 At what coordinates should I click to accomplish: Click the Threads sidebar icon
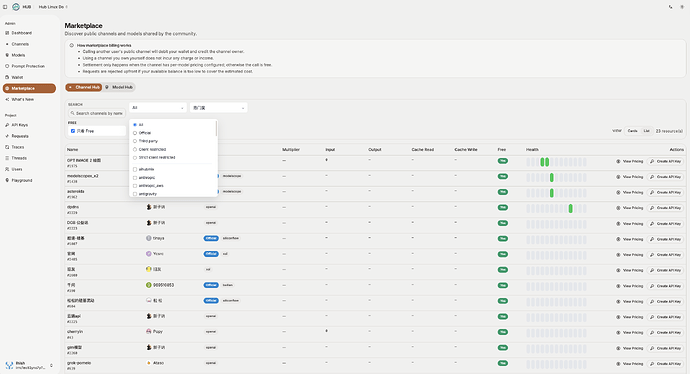pyautogui.click(x=7, y=158)
